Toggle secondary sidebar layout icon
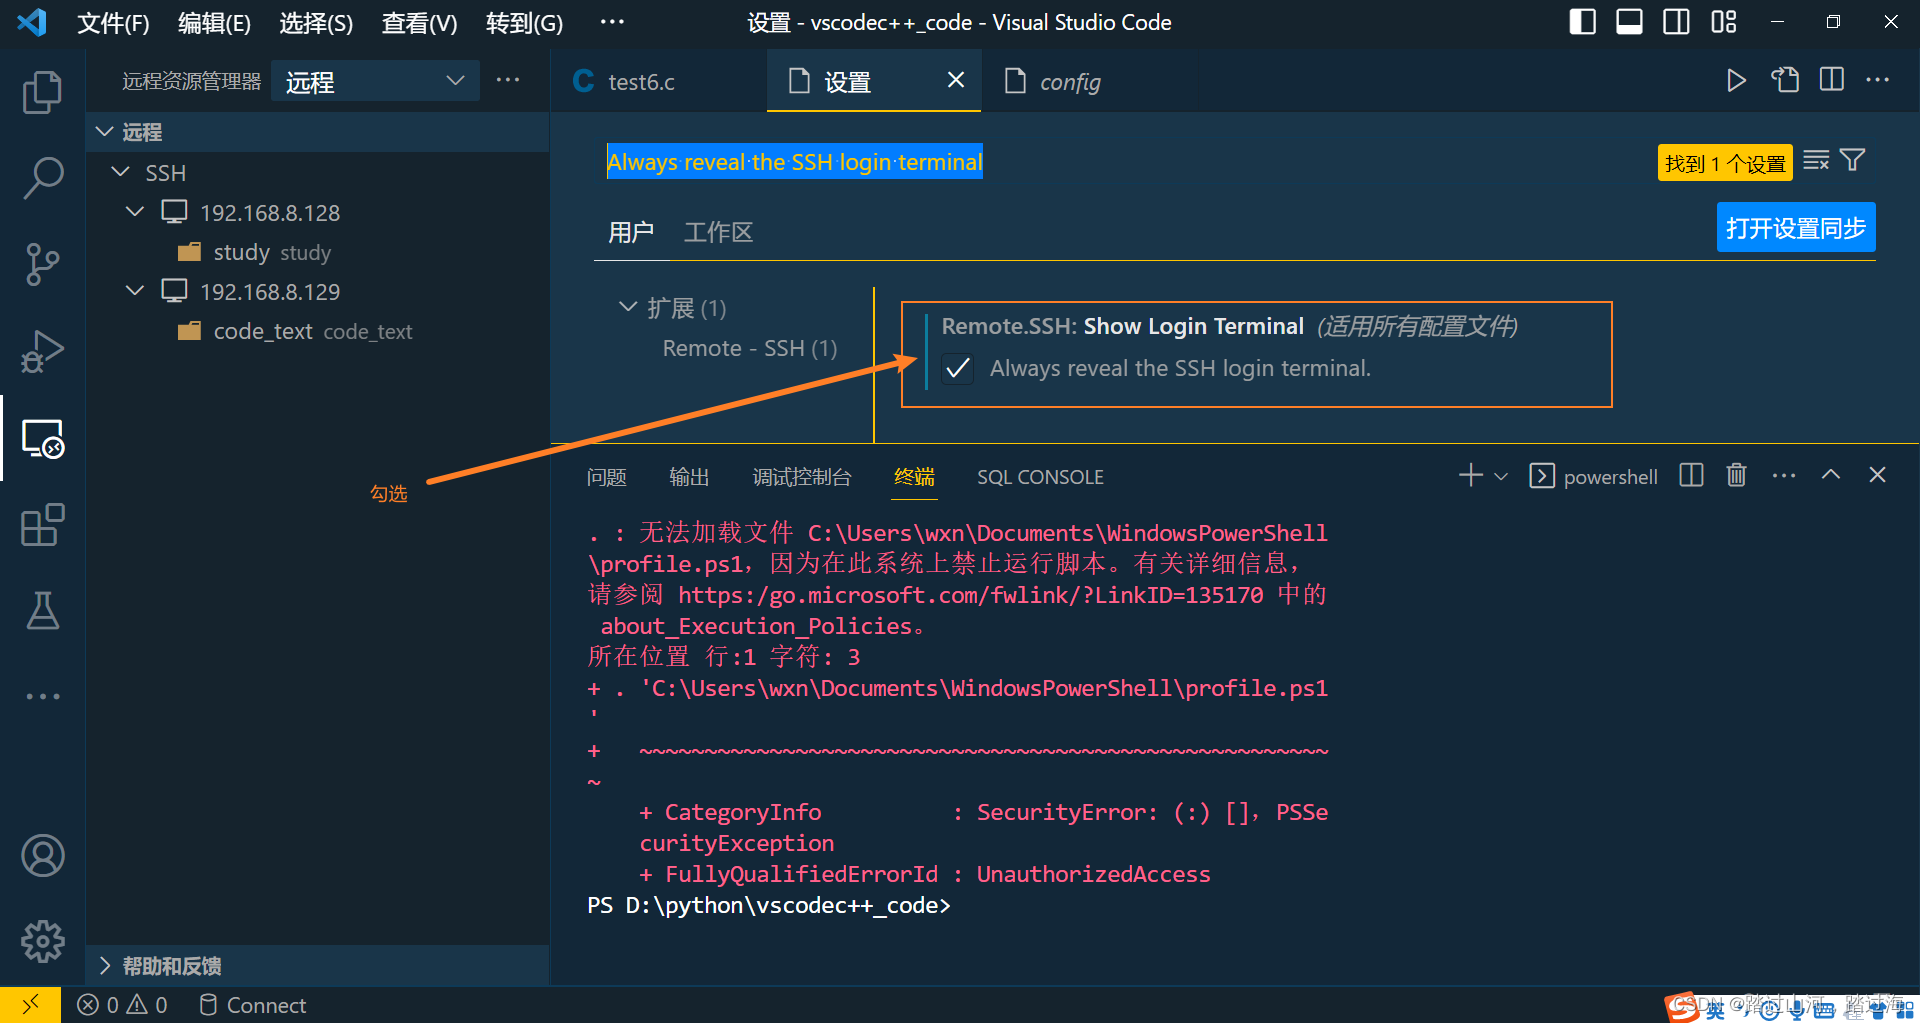Viewport: 1920px width, 1023px height. tap(1676, 21)
